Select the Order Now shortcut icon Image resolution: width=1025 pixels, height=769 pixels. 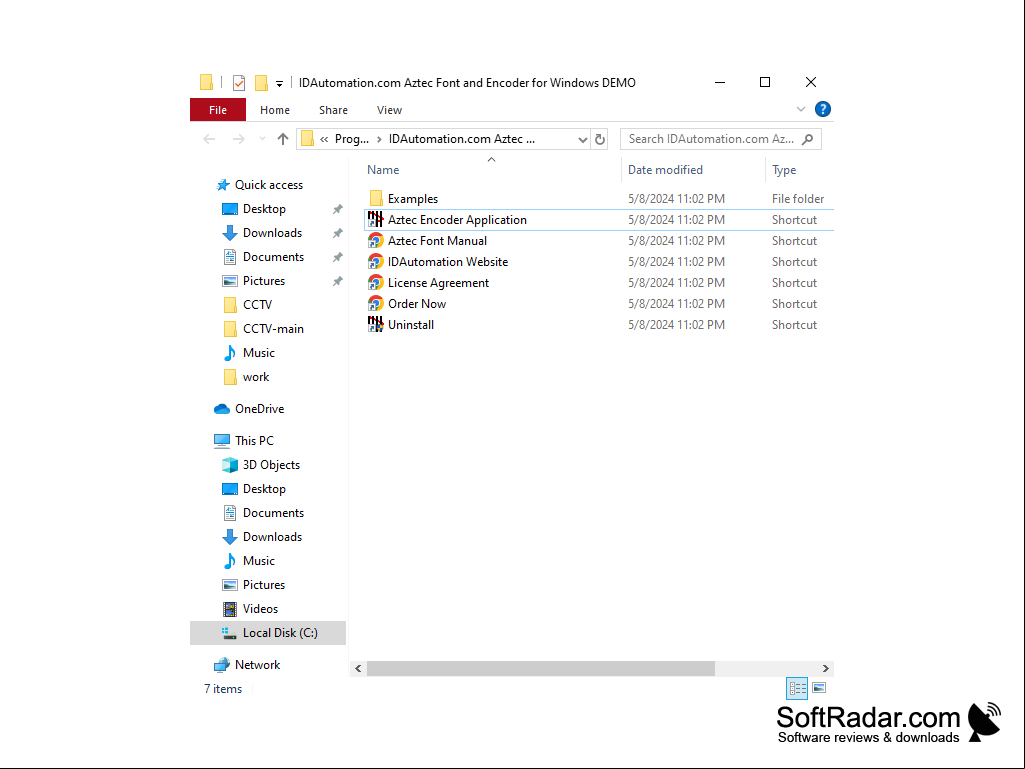click(375, 303)
